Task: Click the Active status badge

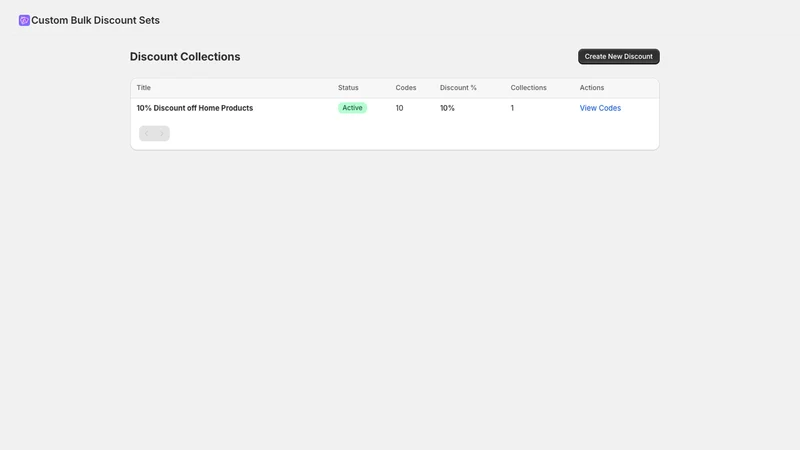Action: point(352,108)
